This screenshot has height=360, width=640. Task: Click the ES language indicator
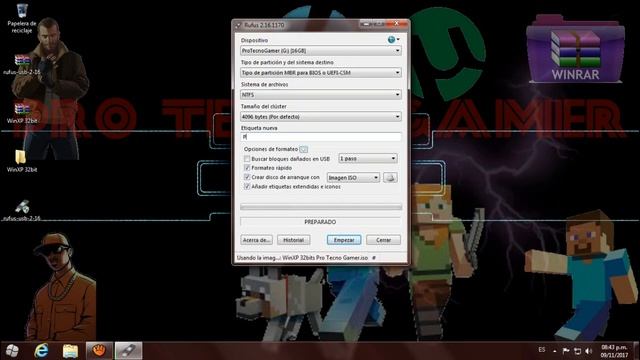coord(542,350)
